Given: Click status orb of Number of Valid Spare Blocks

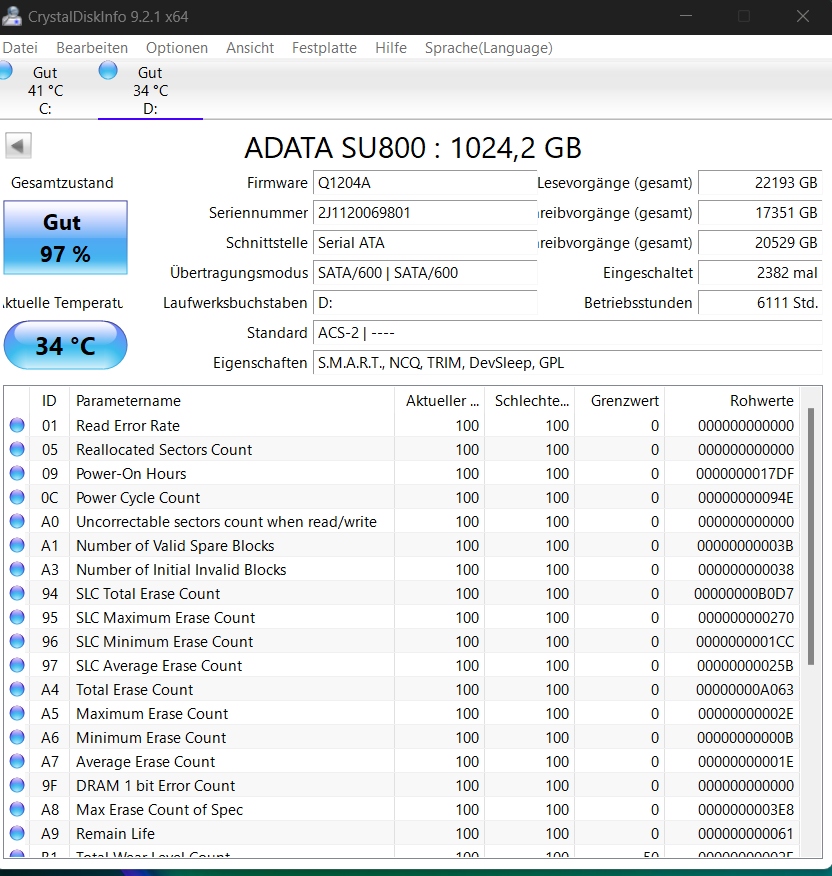Looking at the screenshot, I should tap(17, 545).
